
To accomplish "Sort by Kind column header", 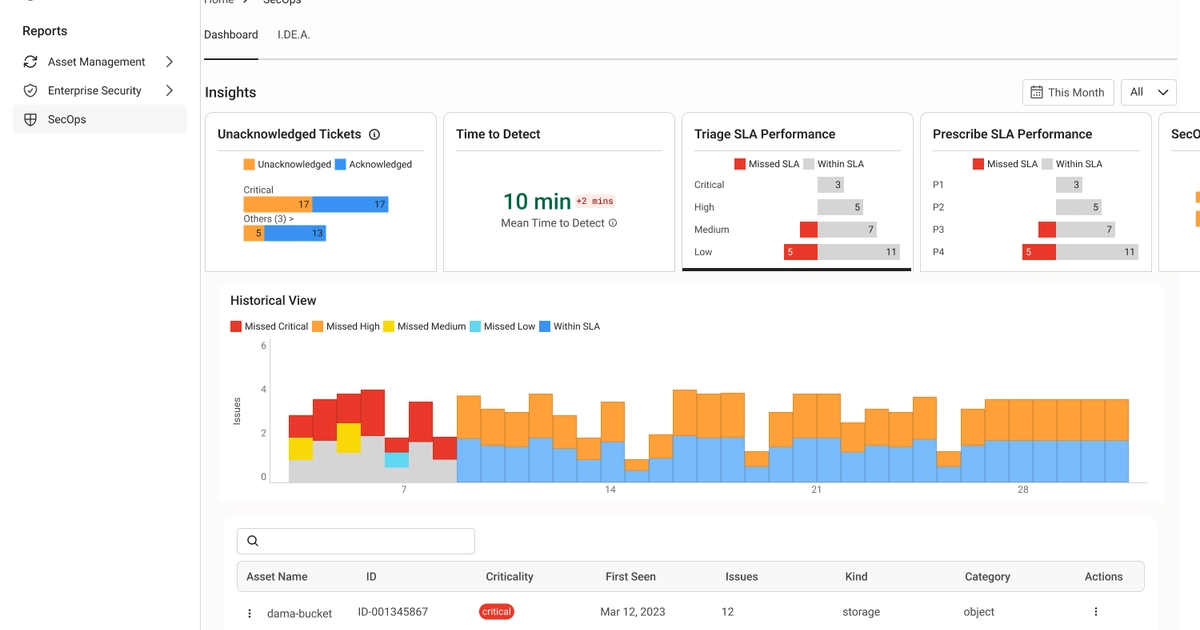I will click(856, 577).
